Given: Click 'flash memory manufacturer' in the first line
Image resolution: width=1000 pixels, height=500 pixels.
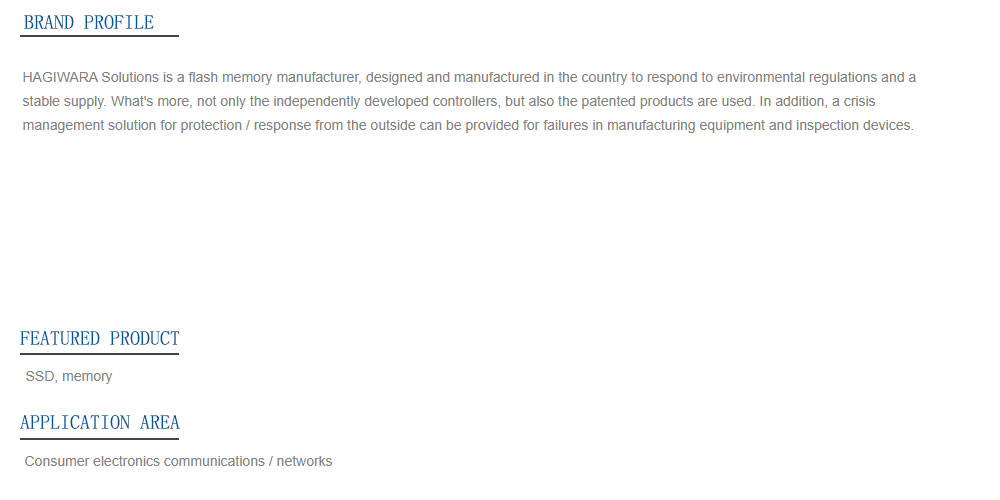Looking at the screenshot, I should (x=275, y=78).
